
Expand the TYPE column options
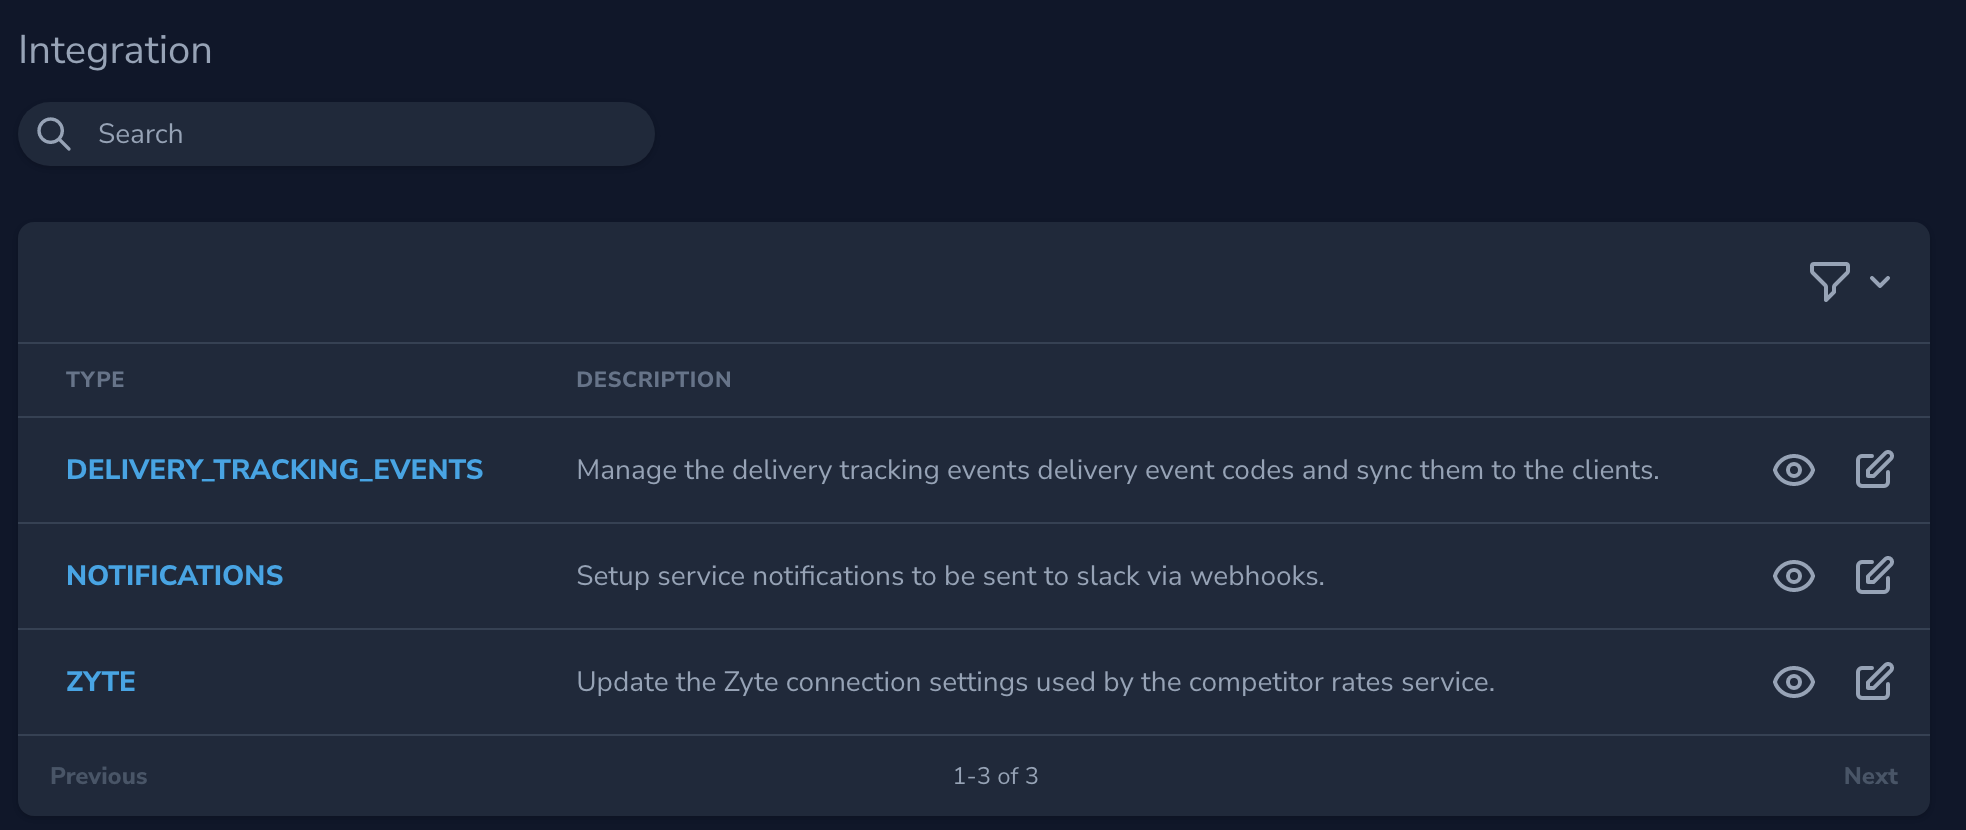(95, 379)
